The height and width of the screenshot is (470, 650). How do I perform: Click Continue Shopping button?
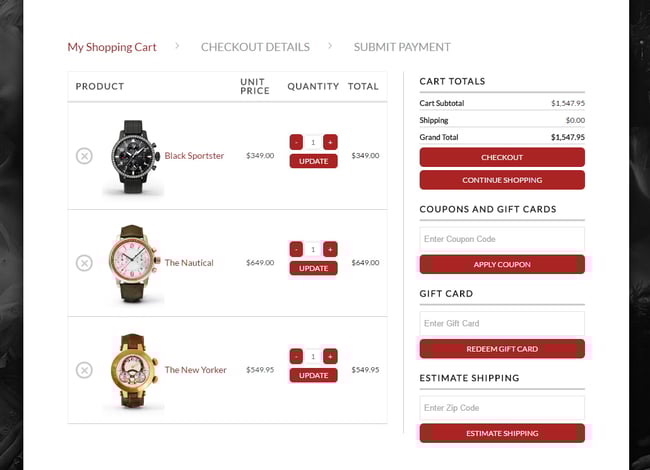pyautogui.click(x=502, y=180)
